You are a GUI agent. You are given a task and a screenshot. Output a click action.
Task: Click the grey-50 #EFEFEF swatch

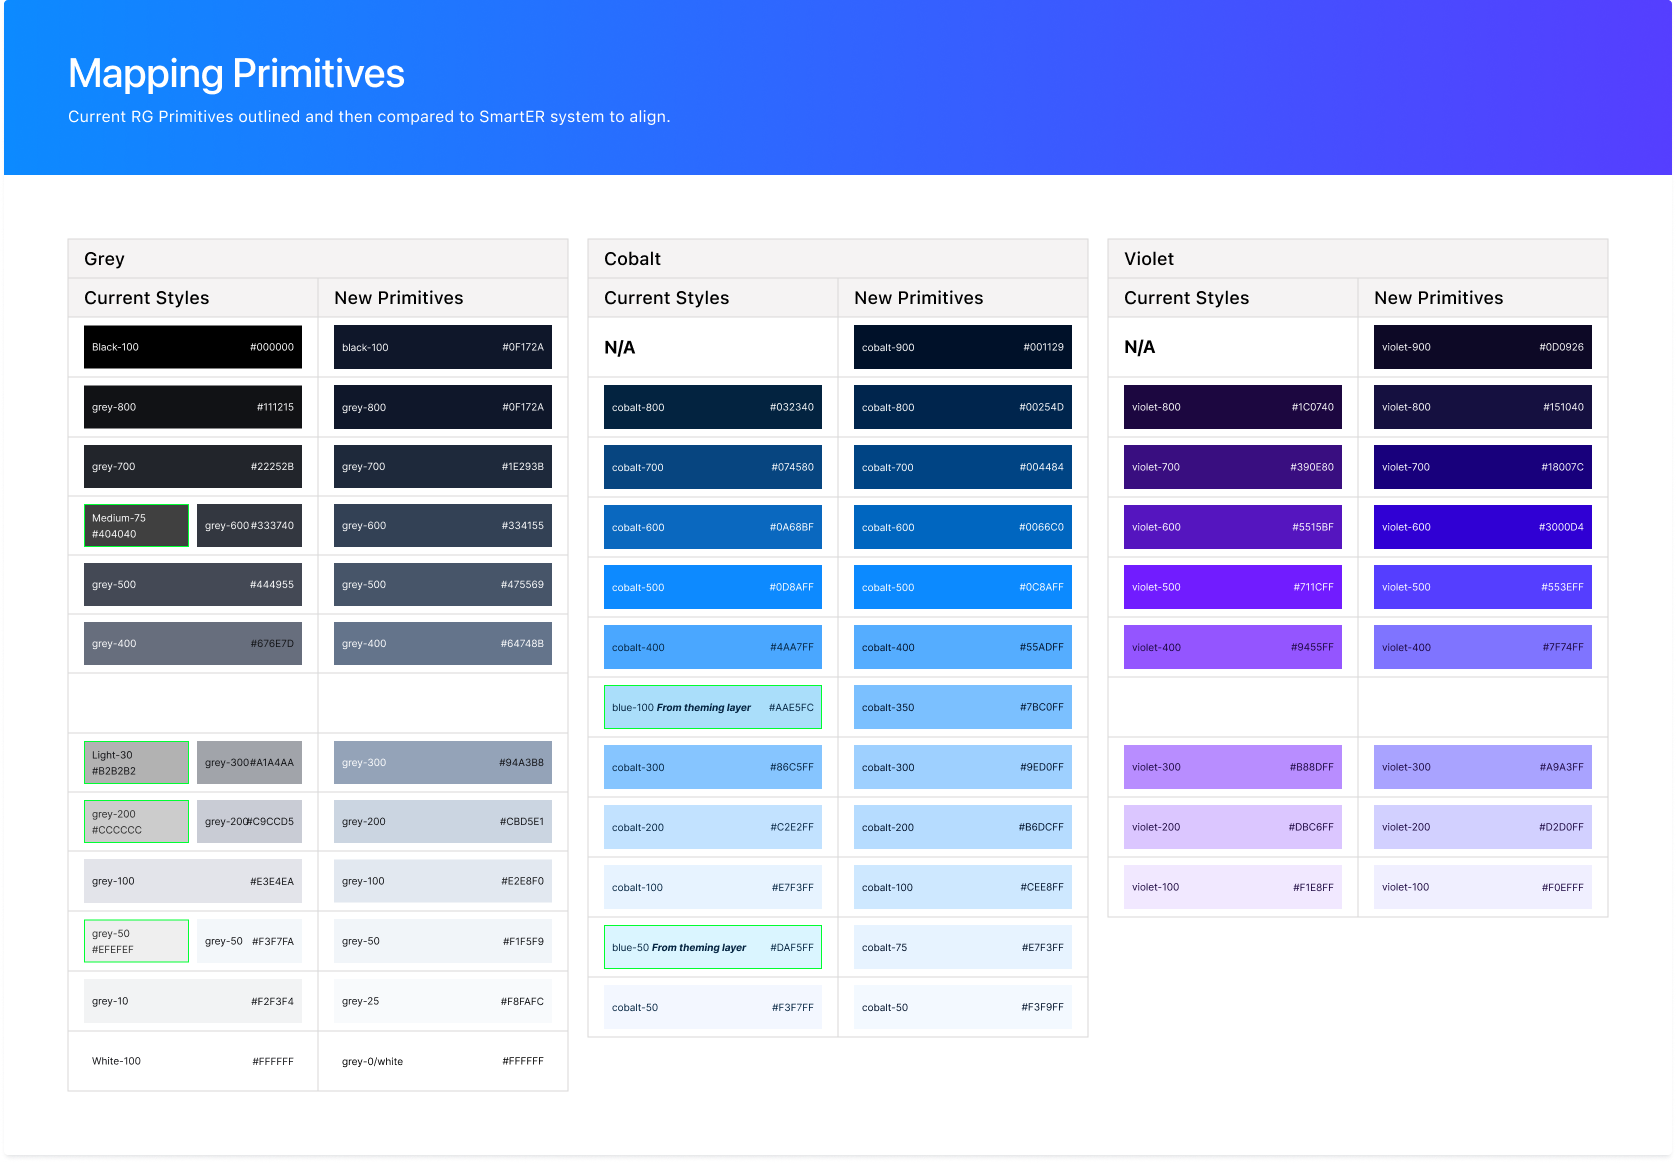[x=136, y=941]
